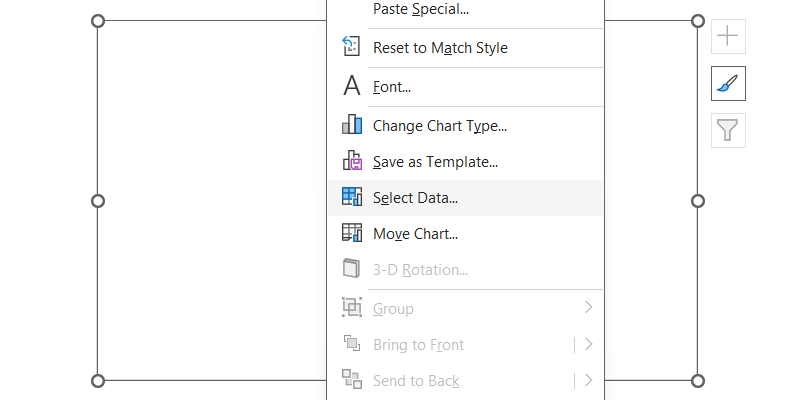The height and width of the screenshot is (400, 800).
Task: Click the Chart Elements plus button
Action: [x=728, y=37]
